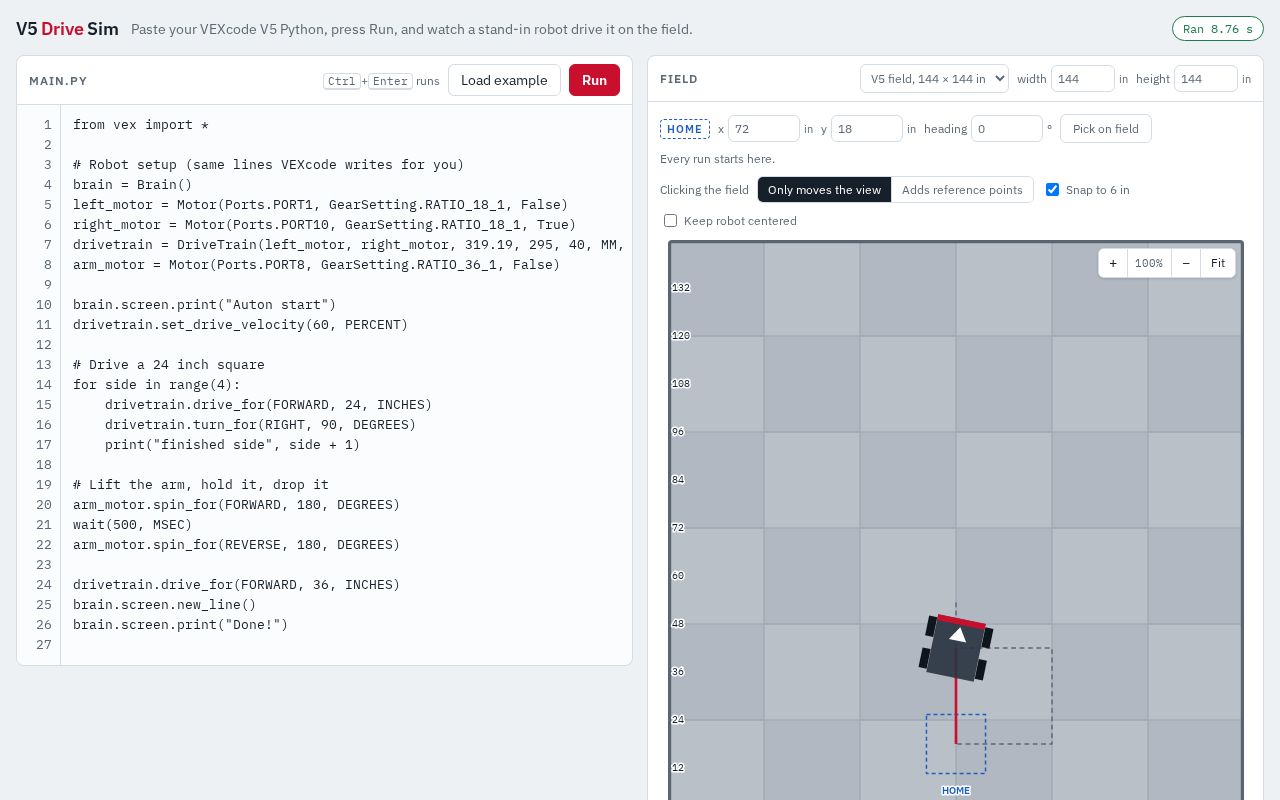The image size is (1280, 800).
Task: Edit the field width input
Action: tap(1083, 79)
